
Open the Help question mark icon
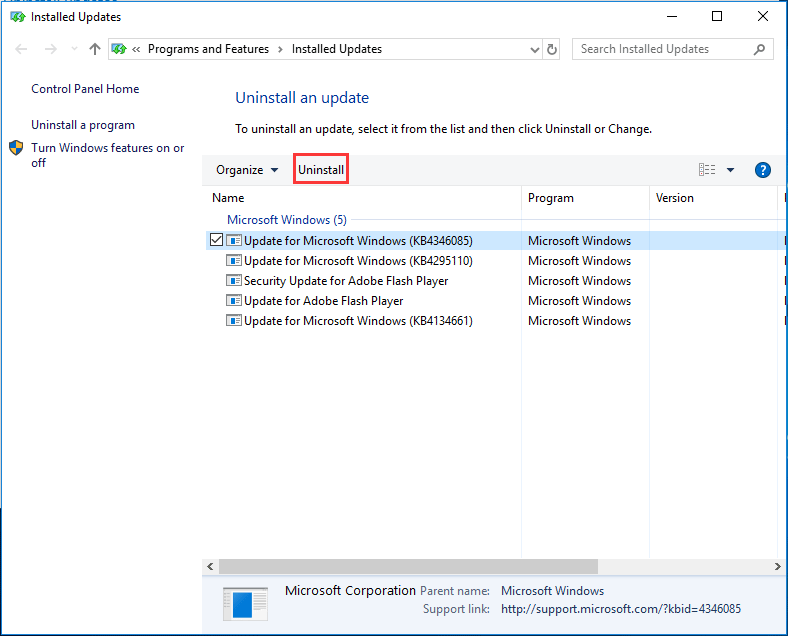coord(762,170)
